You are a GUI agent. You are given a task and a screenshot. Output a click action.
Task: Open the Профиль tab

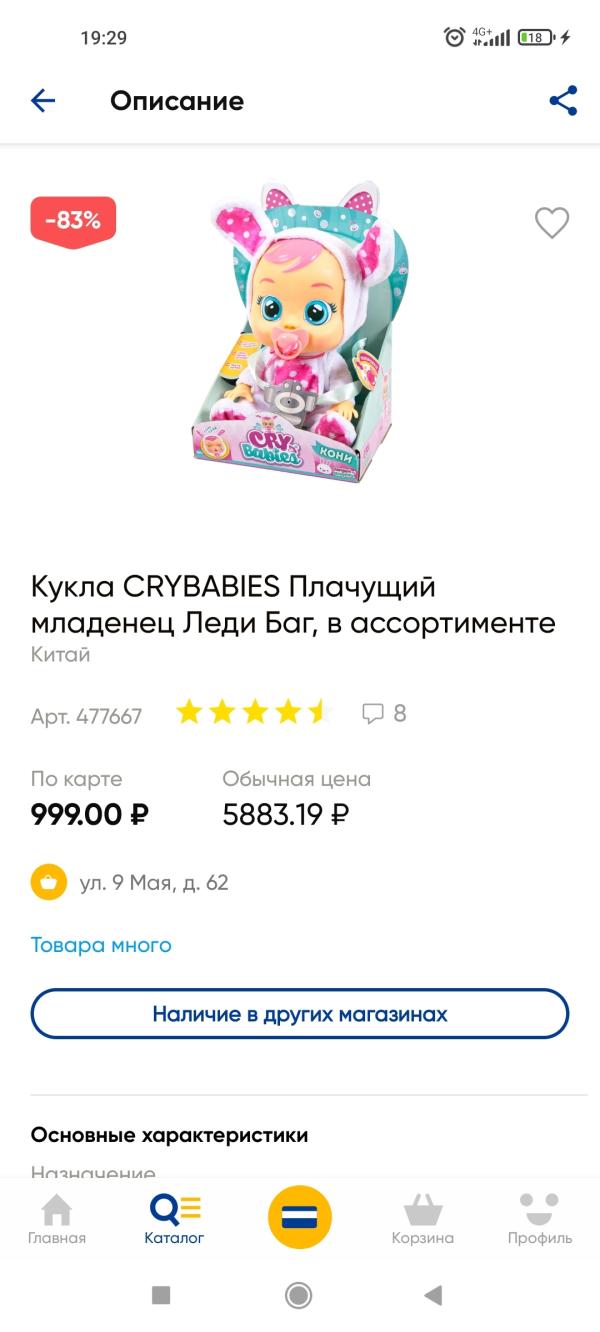pos(540,1220)
